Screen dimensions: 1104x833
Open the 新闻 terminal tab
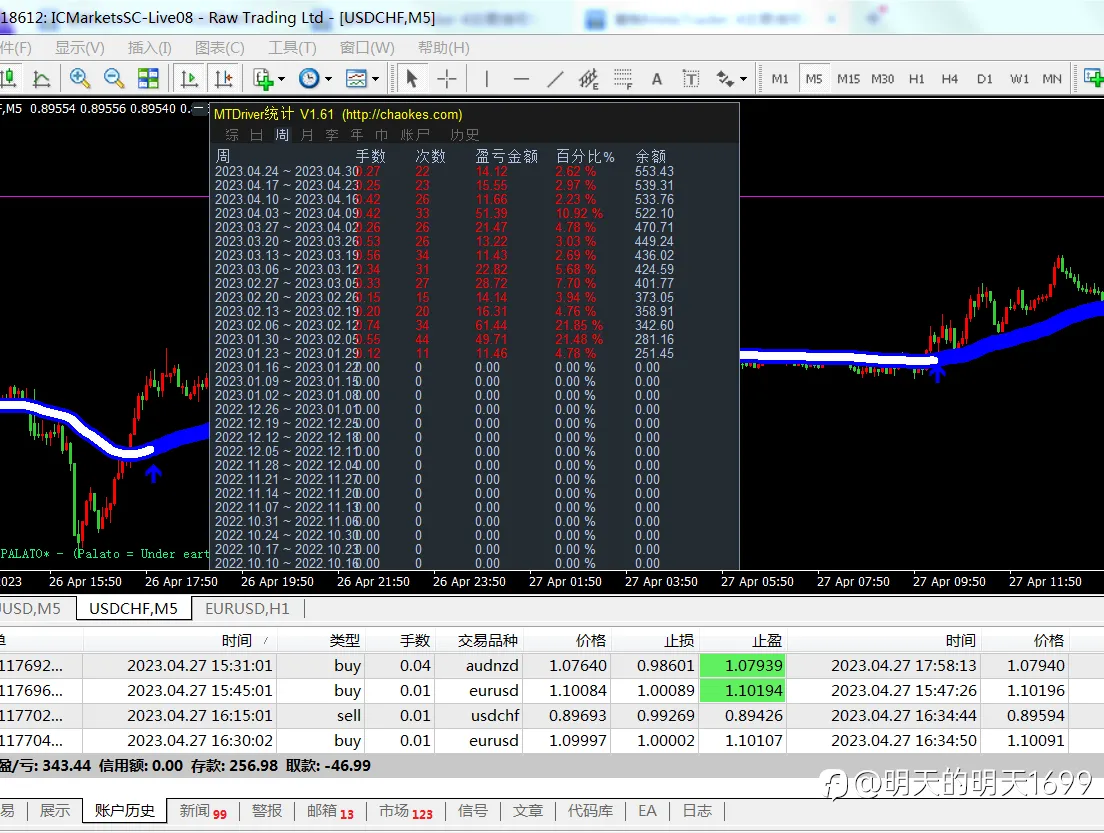203,810
